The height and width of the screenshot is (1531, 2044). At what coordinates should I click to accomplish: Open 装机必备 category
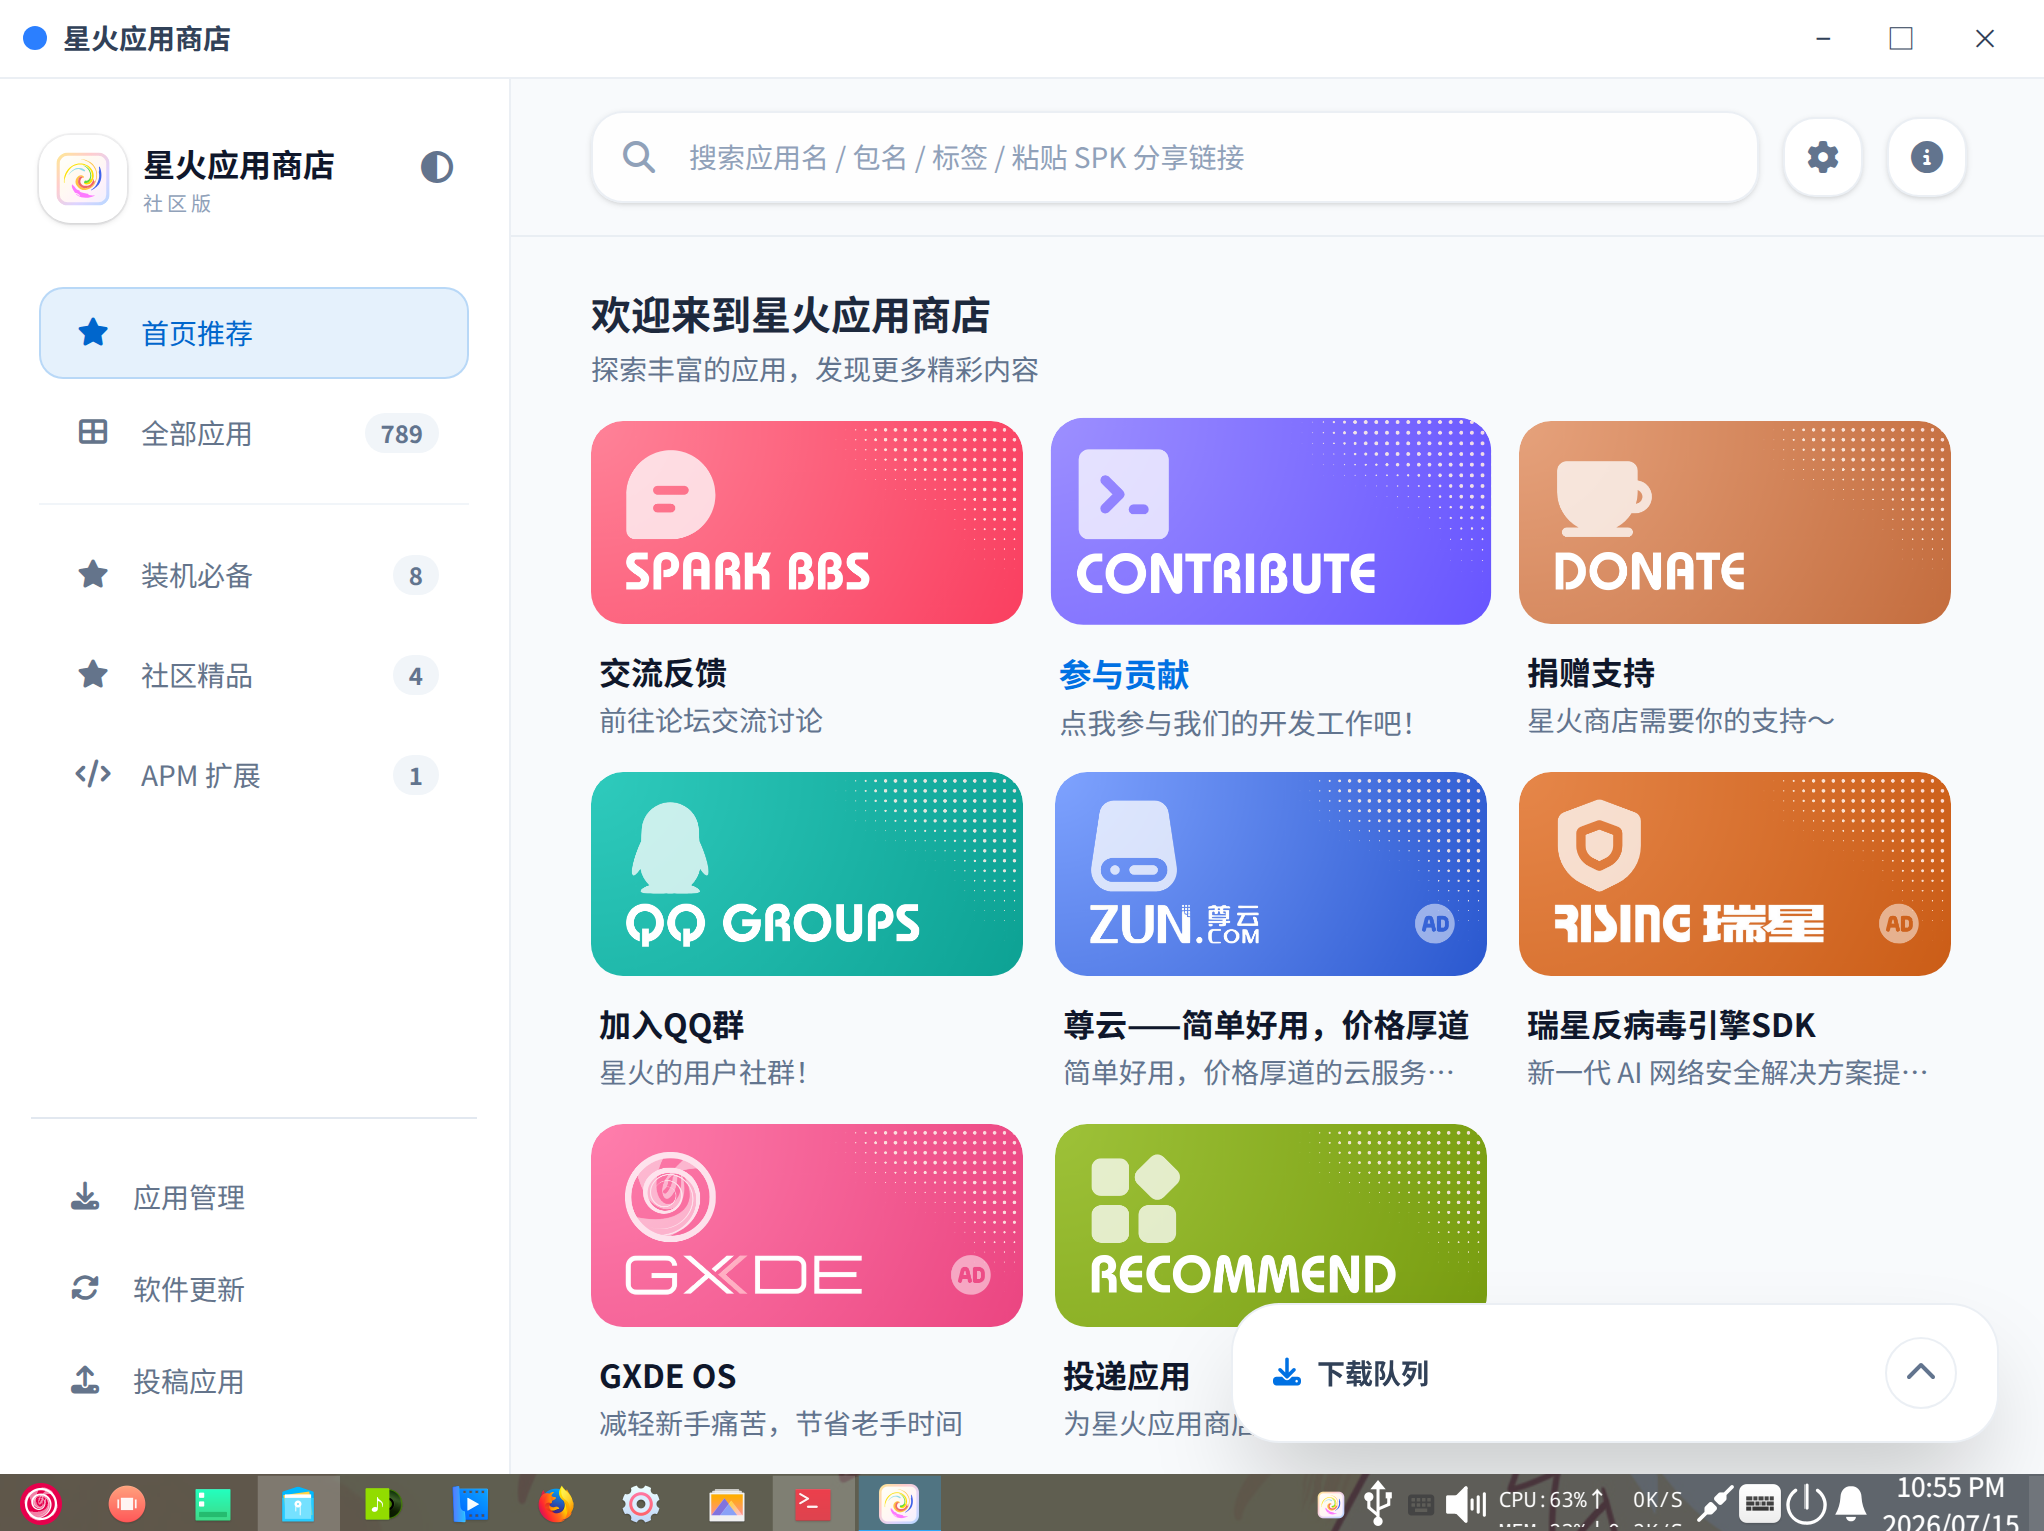[x=254, y=576]
